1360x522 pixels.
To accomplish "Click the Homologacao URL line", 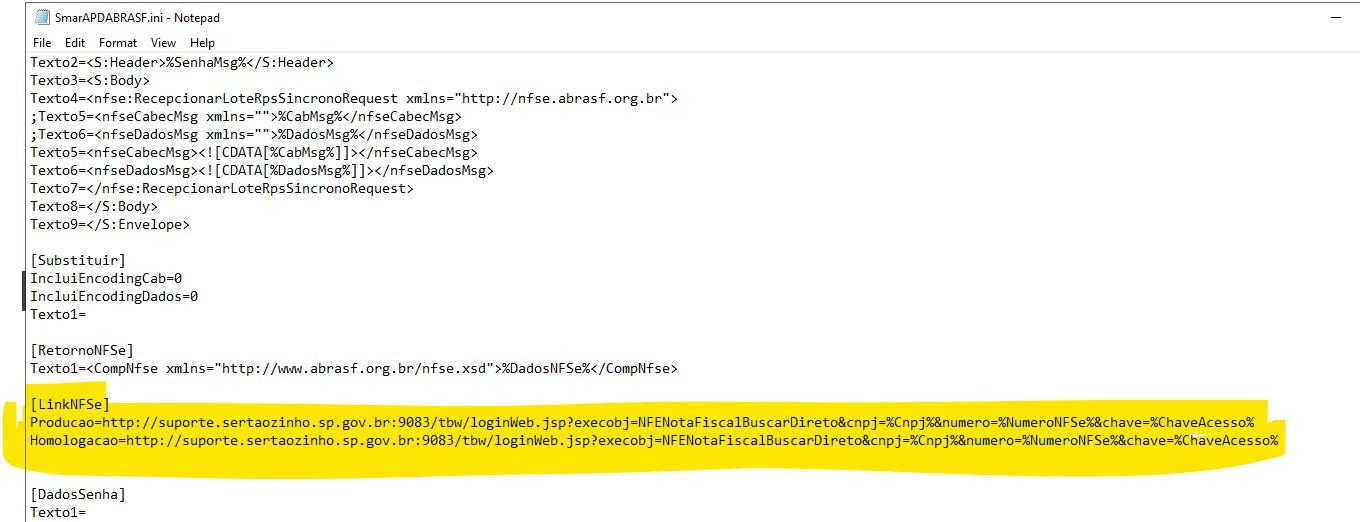I will (x=654, y=440).
